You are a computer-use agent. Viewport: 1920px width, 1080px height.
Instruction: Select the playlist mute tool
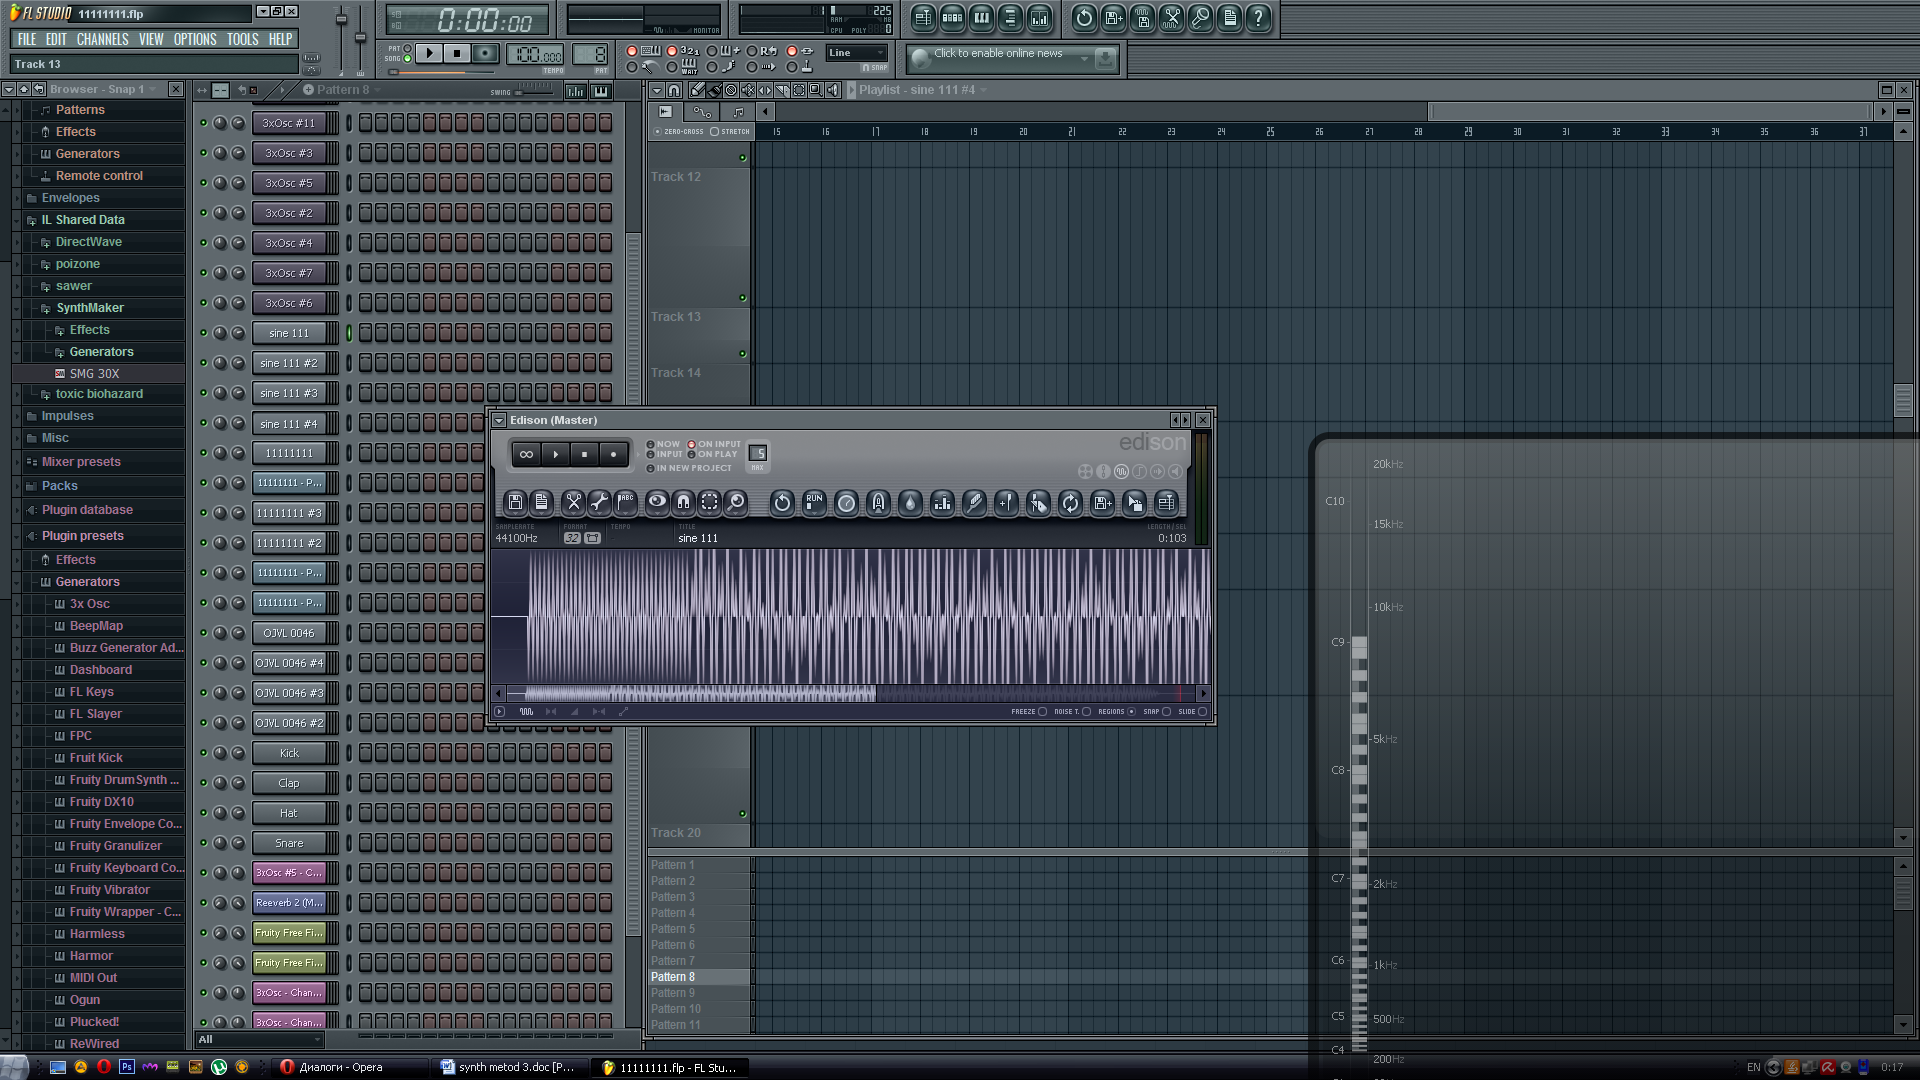(x=748, y=90)
